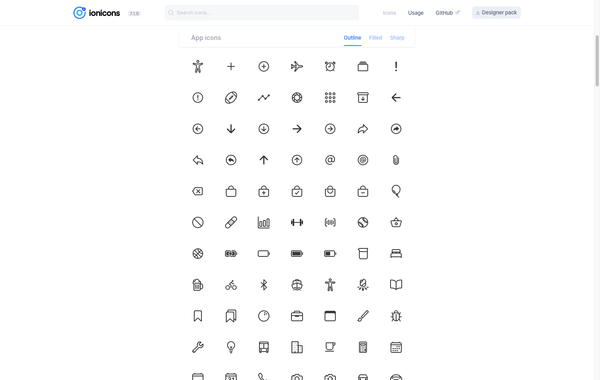This screenshot has width=600, height=380.
Task: Select the basket icon
Action: point(396,222)
